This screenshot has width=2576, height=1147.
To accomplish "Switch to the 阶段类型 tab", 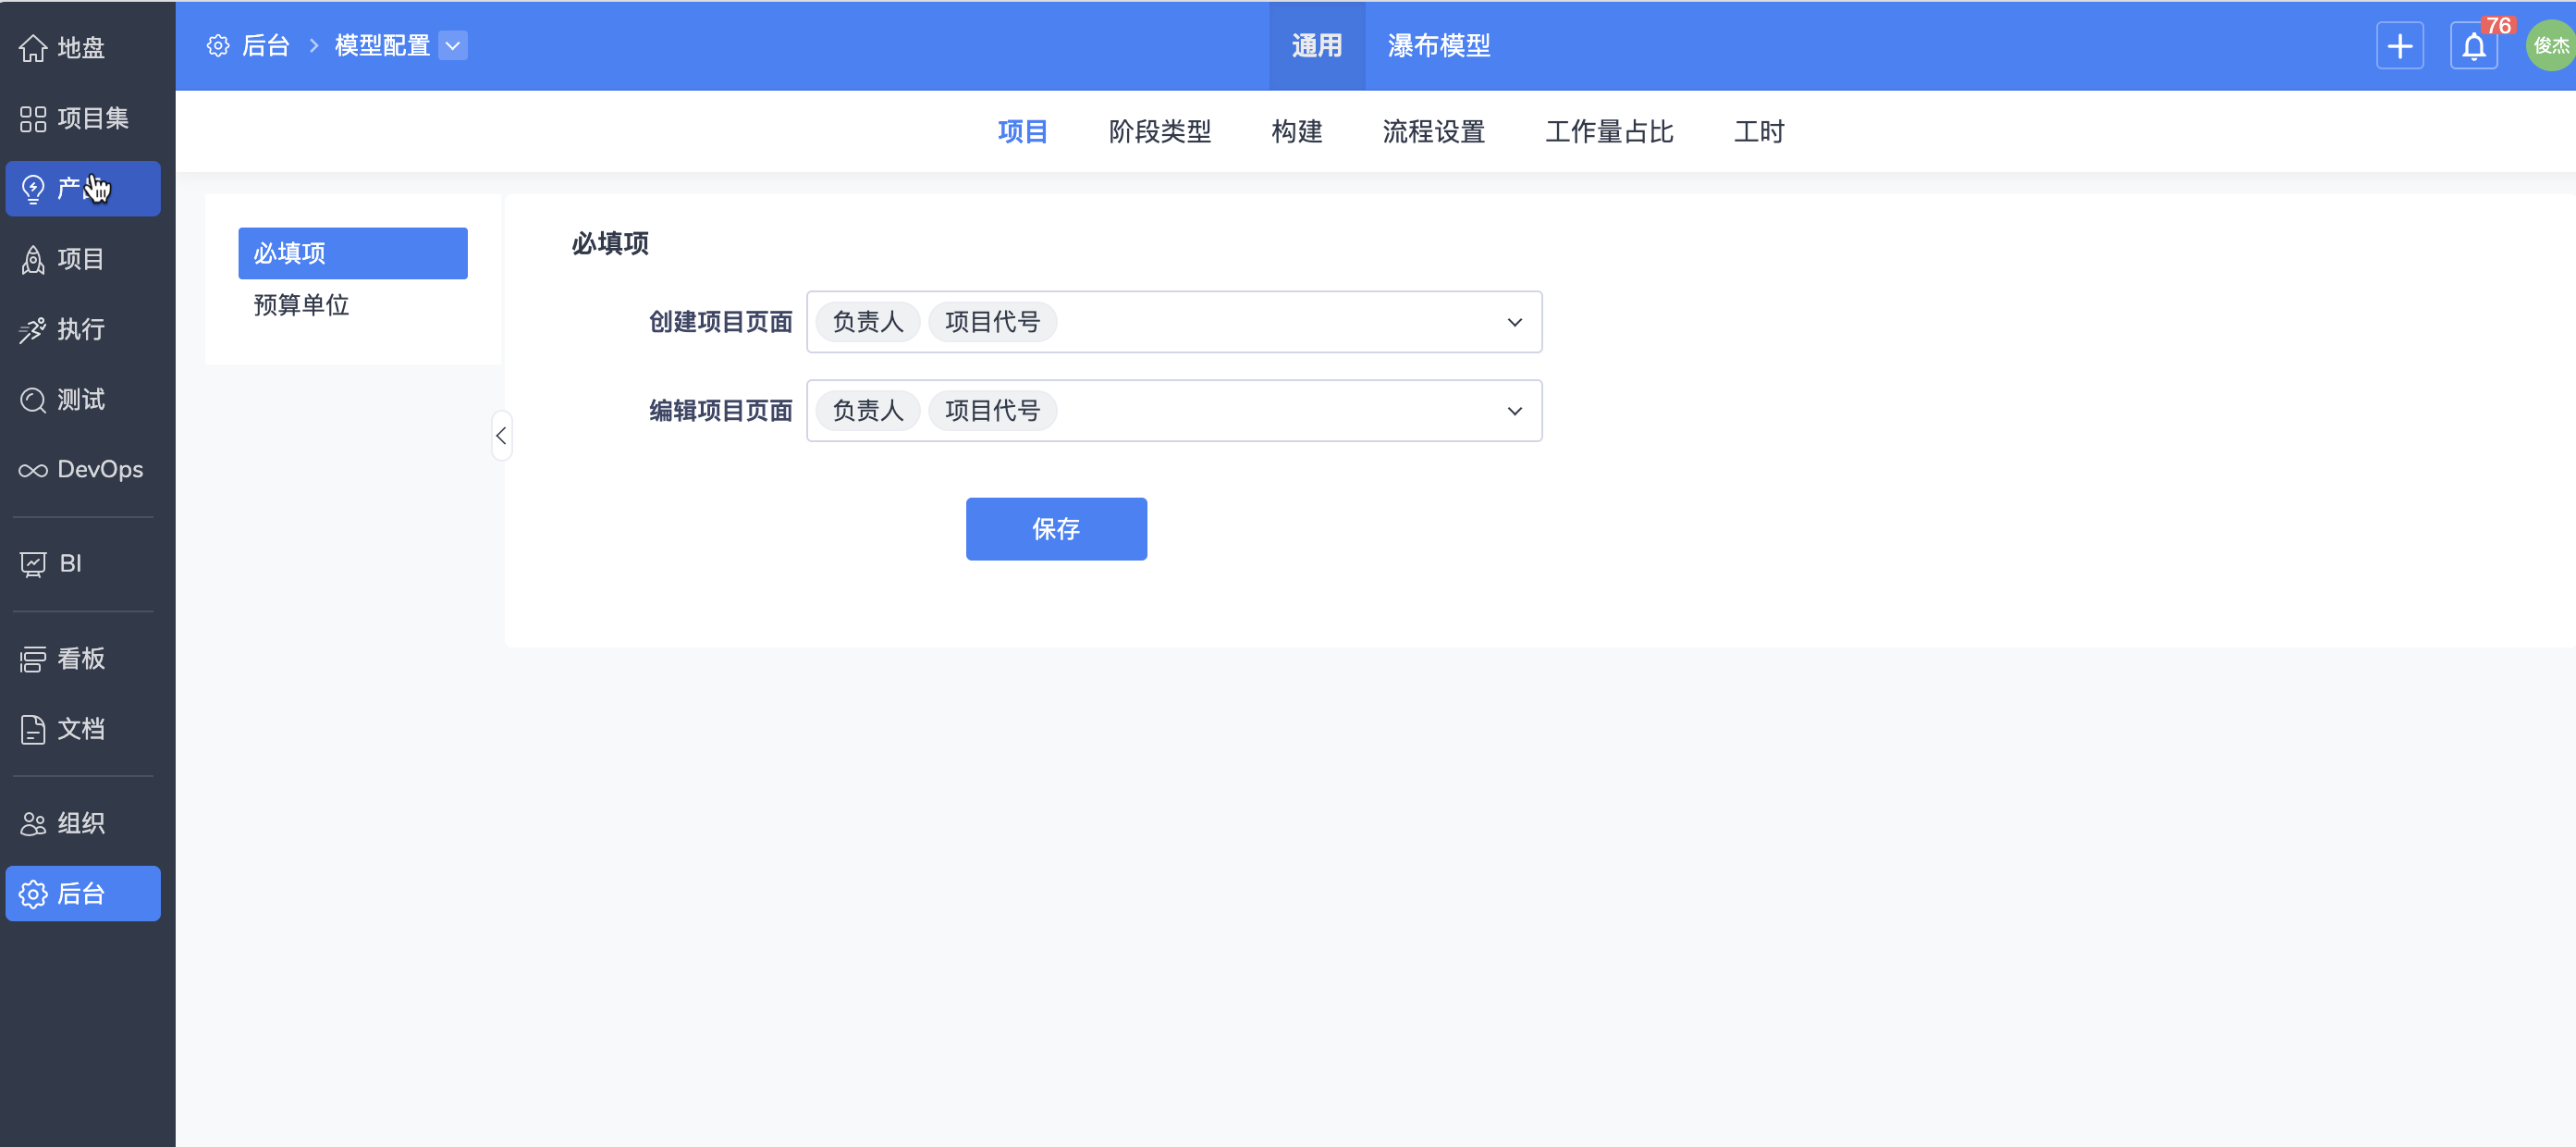I will 1159,132.
